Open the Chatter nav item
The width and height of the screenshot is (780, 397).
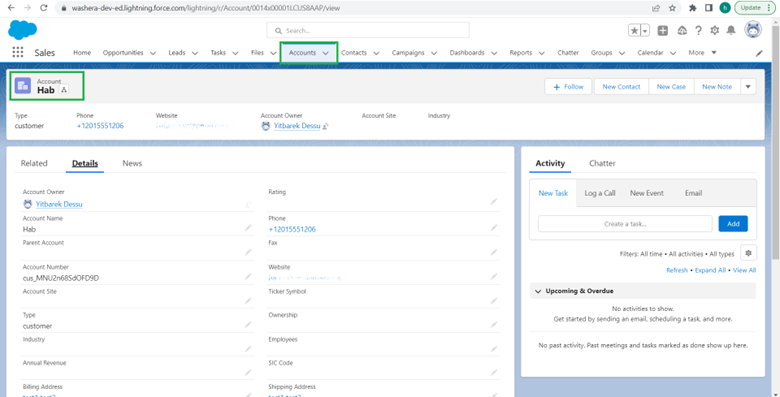[568, 53]
